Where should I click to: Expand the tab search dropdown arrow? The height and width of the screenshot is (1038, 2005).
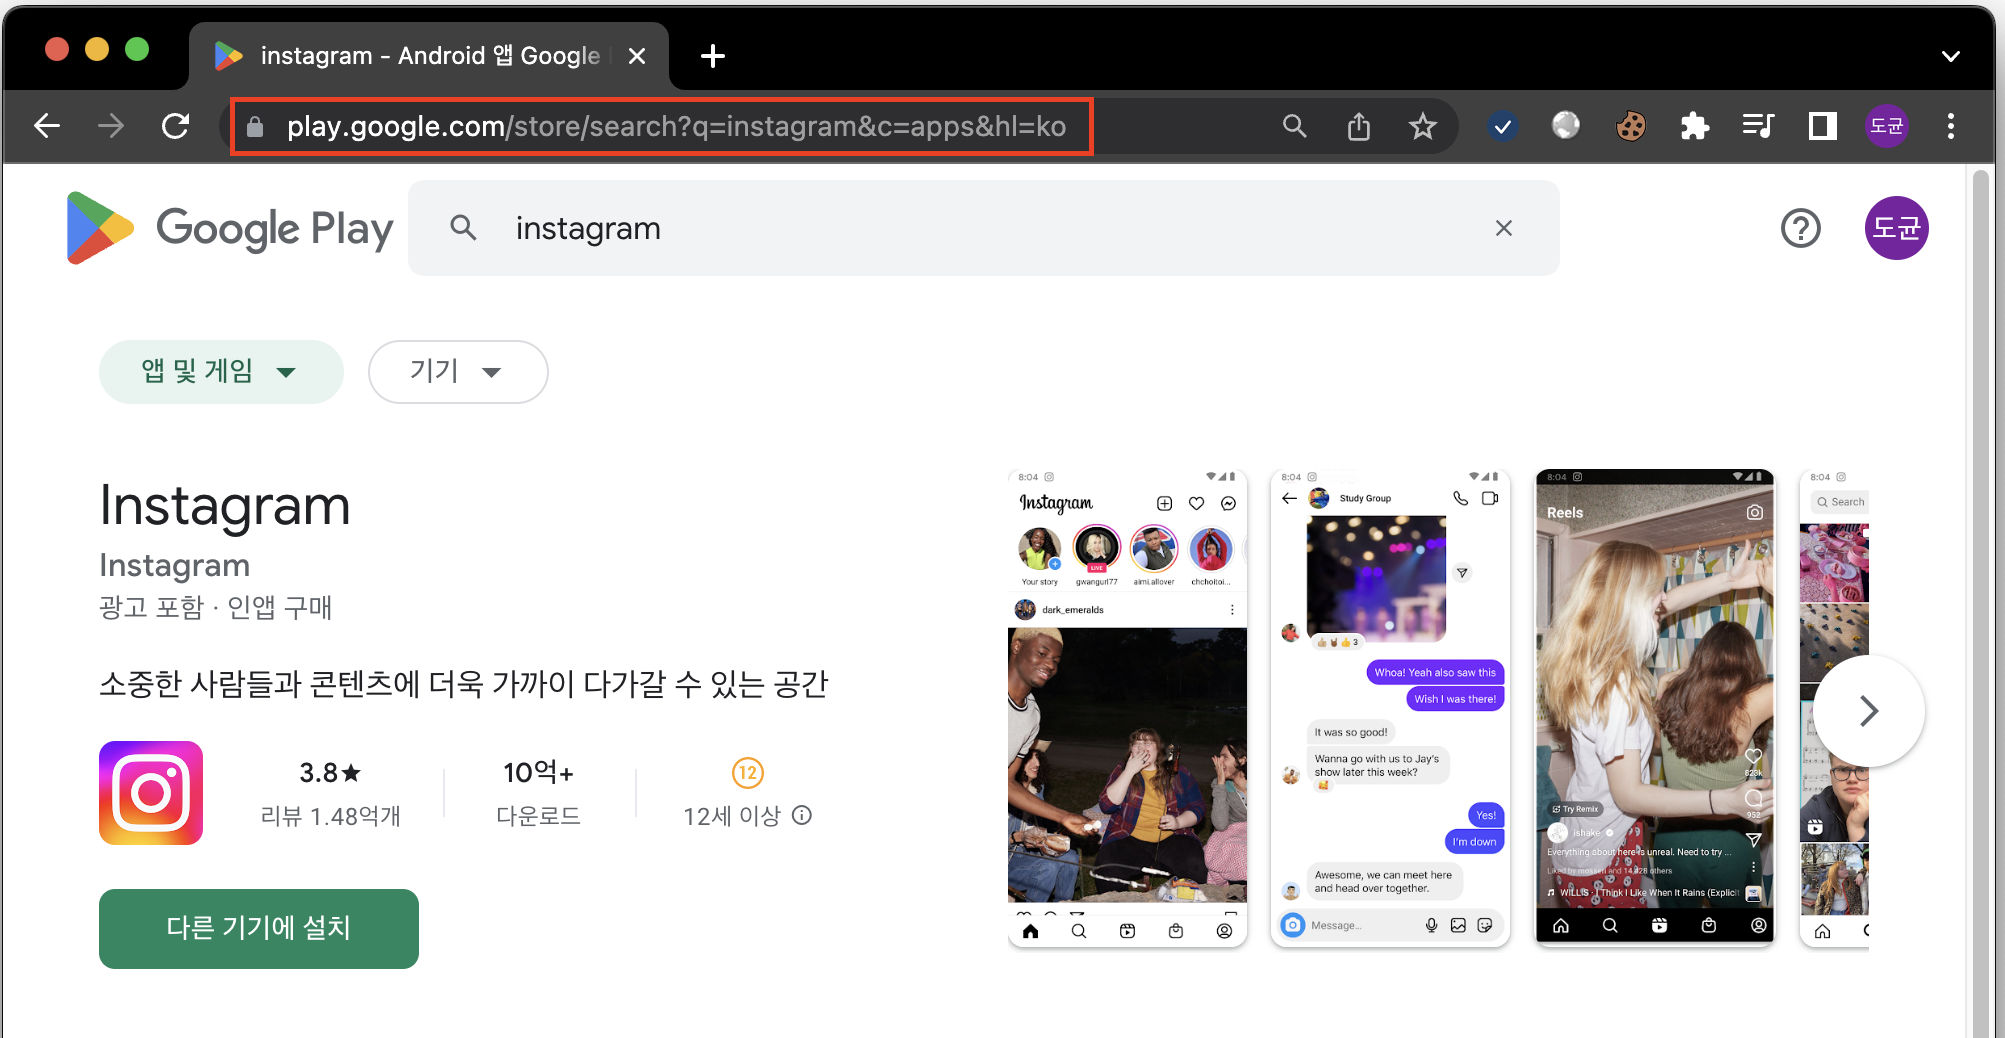pyautogui.click(x=1951, y=56)
